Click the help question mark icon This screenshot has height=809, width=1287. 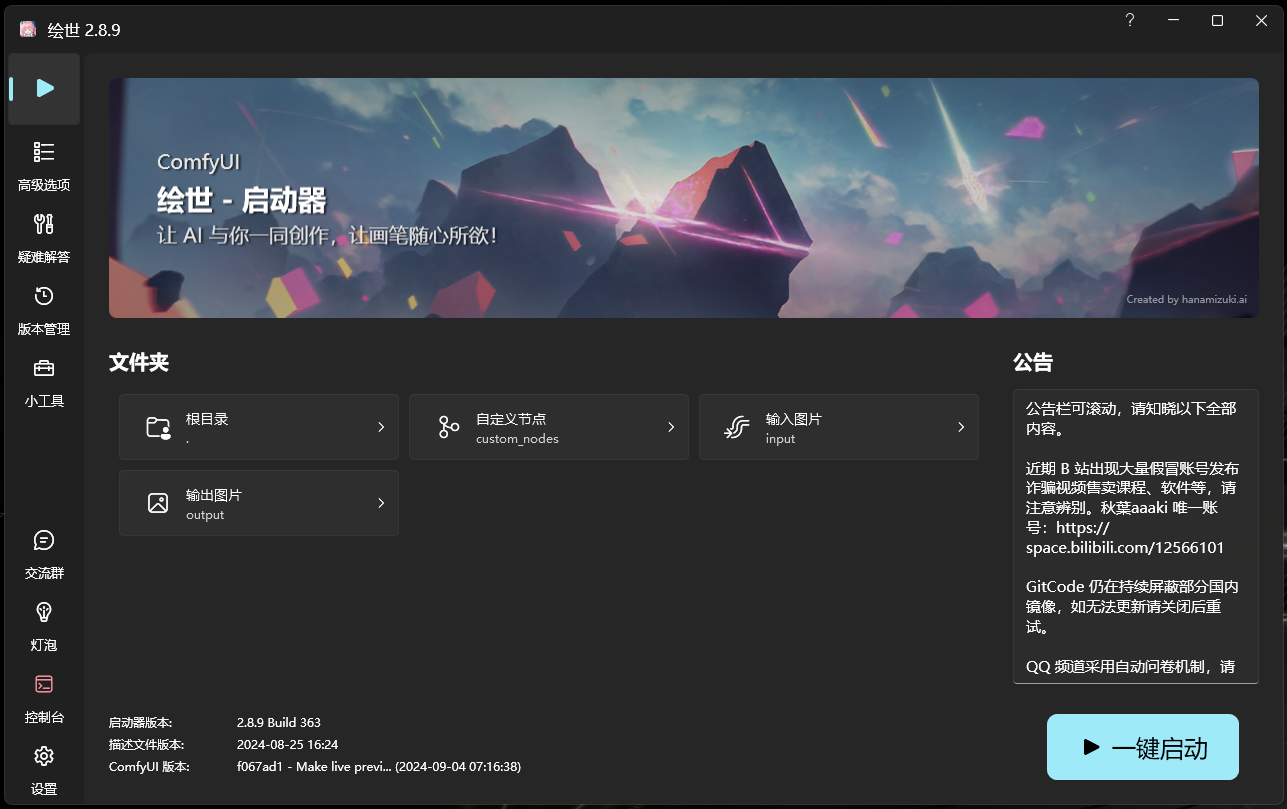pos(1129,20)
